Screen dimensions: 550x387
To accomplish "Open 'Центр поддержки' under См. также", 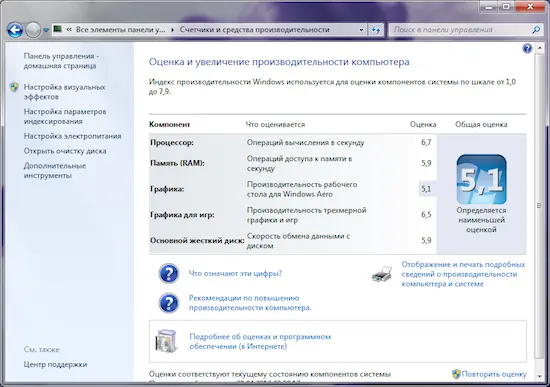I will pos(55,365).
